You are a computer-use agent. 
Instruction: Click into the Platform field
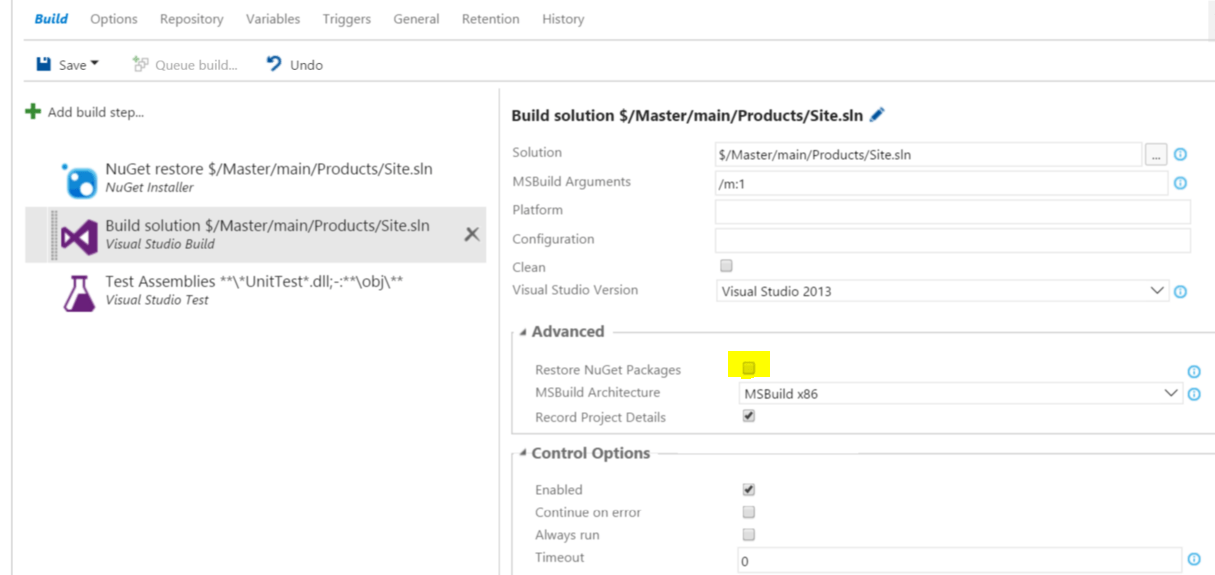point(952,212)
